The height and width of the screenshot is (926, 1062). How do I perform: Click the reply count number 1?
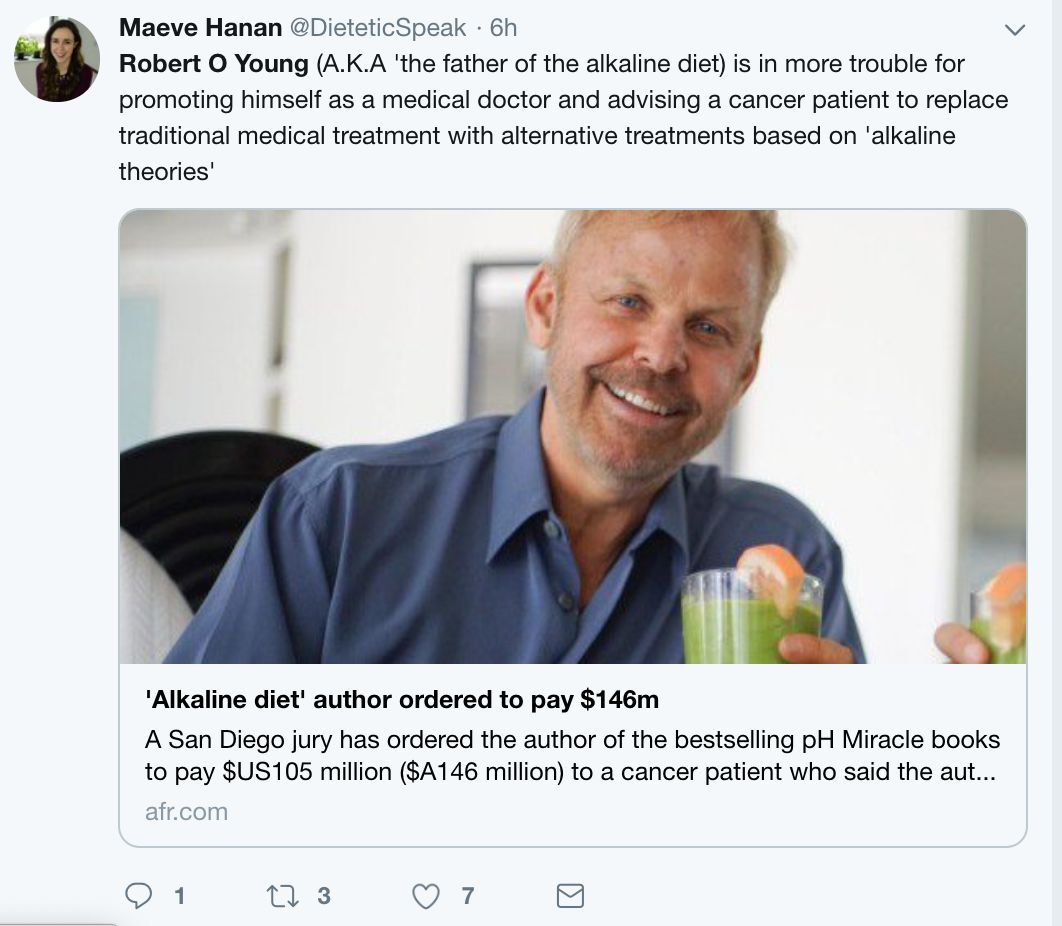coord(179,895)
